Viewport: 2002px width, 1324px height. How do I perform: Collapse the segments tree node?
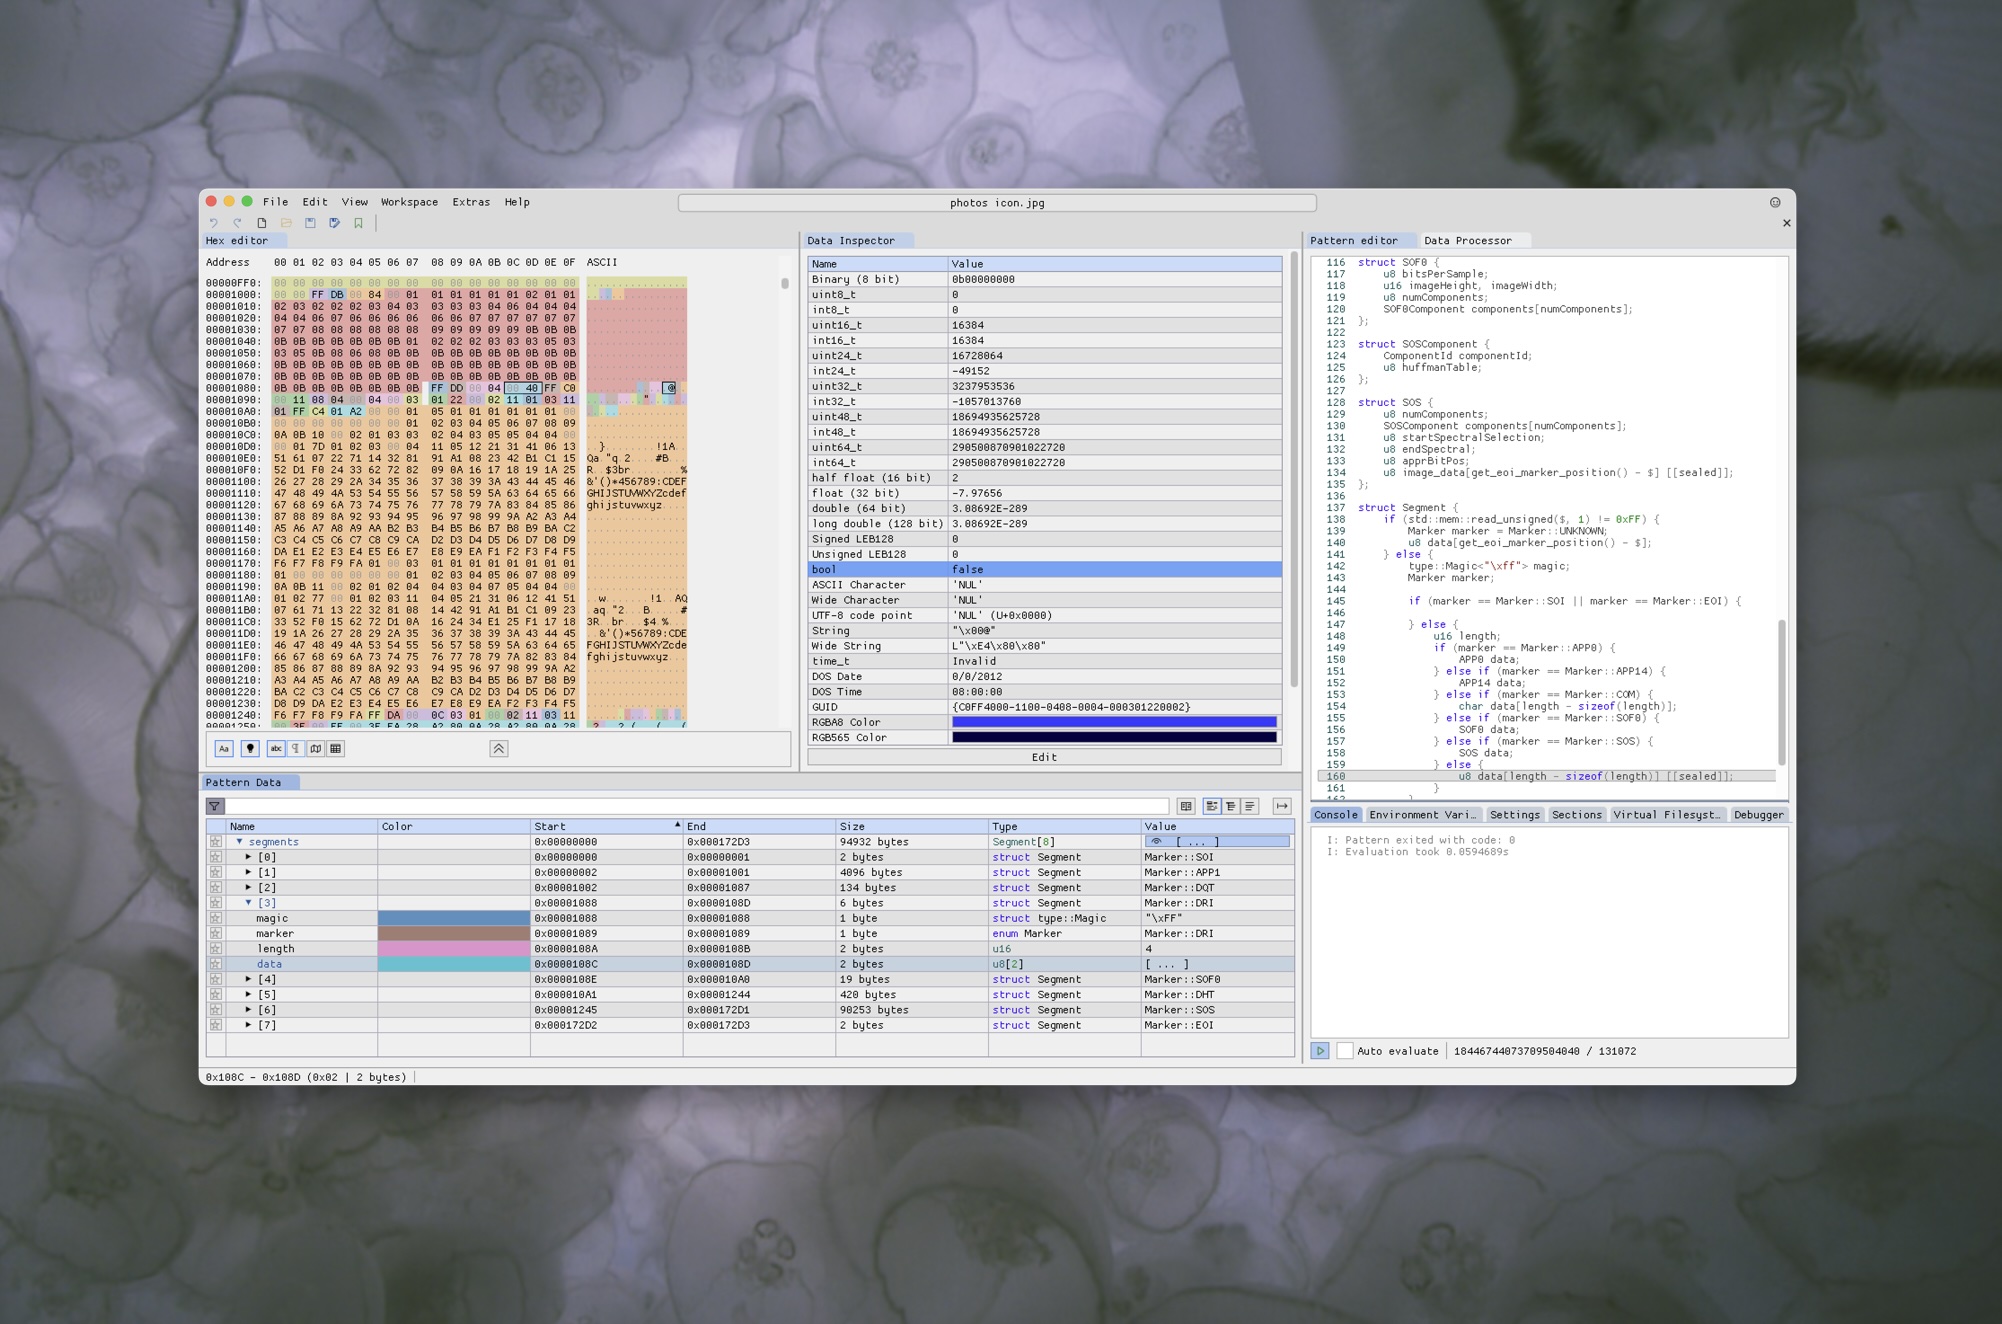239,842
